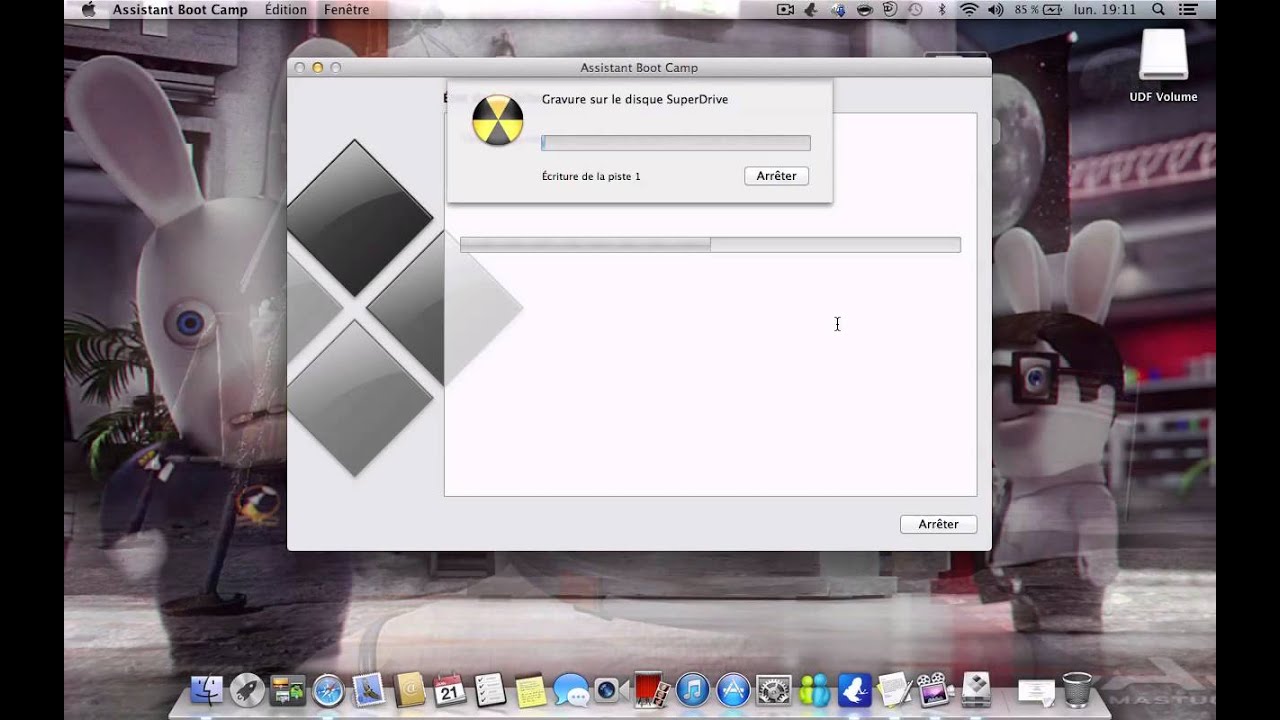Launch Launchpad rocket icon in dock
The height and width of the screenshot is (720, 1280).
[247, 690]
